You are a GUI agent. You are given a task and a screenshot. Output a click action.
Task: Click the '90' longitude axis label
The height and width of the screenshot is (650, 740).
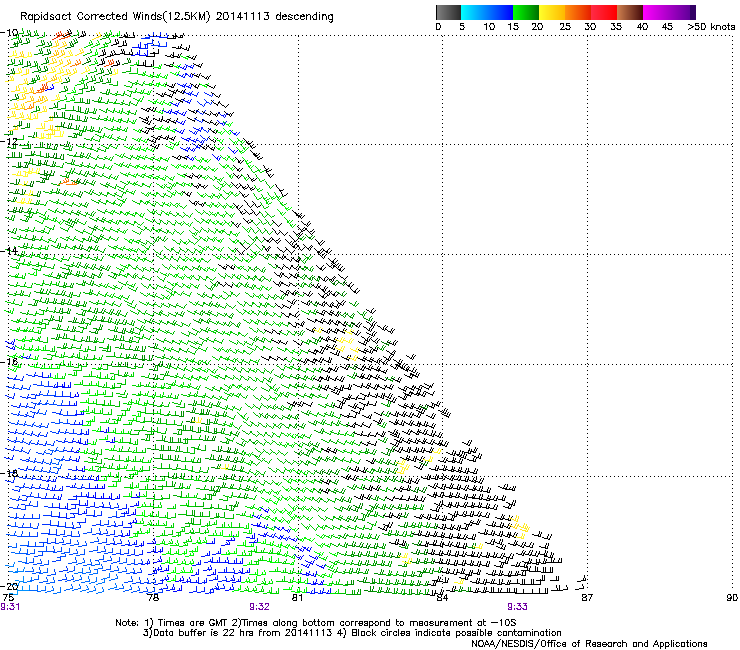[732, 598]
